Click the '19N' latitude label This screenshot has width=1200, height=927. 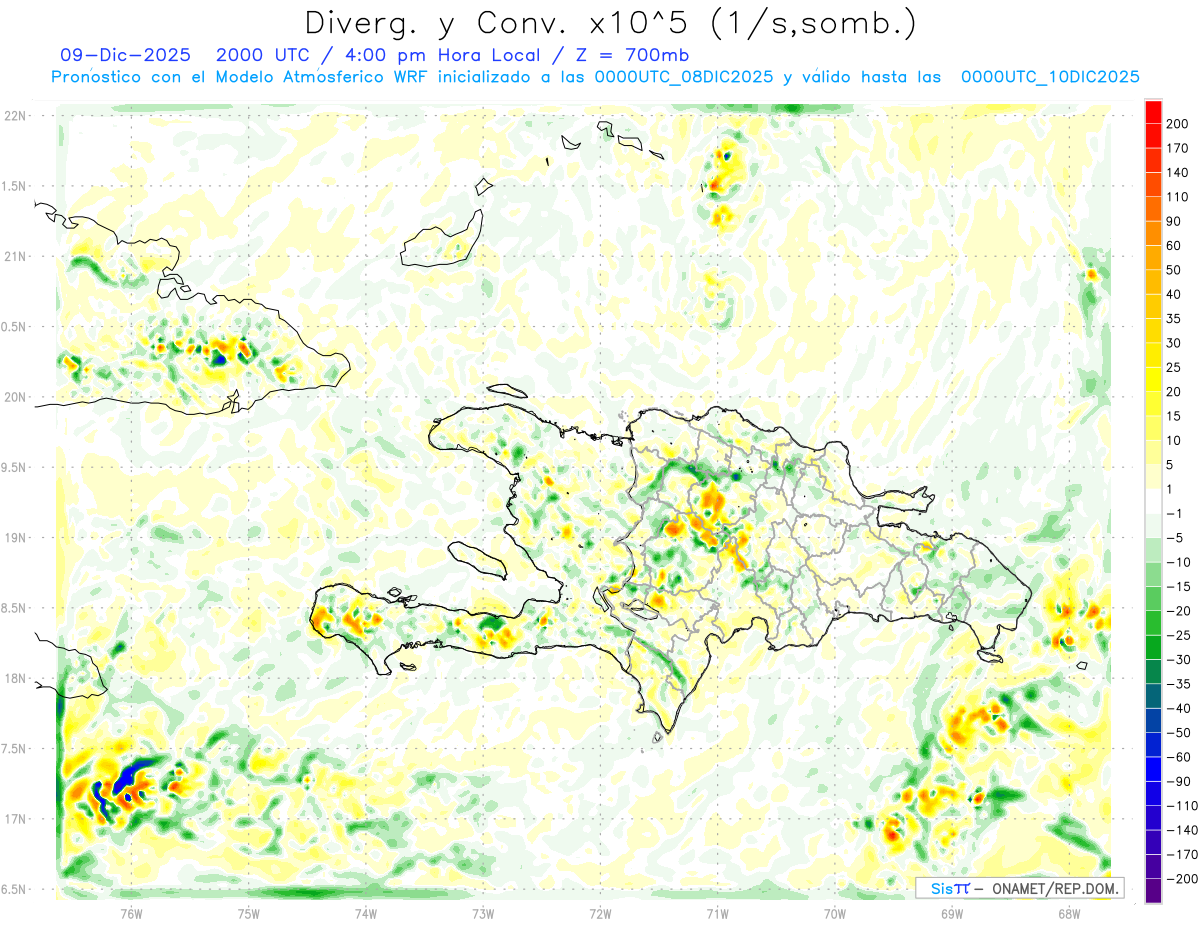(x=16, y=537)
